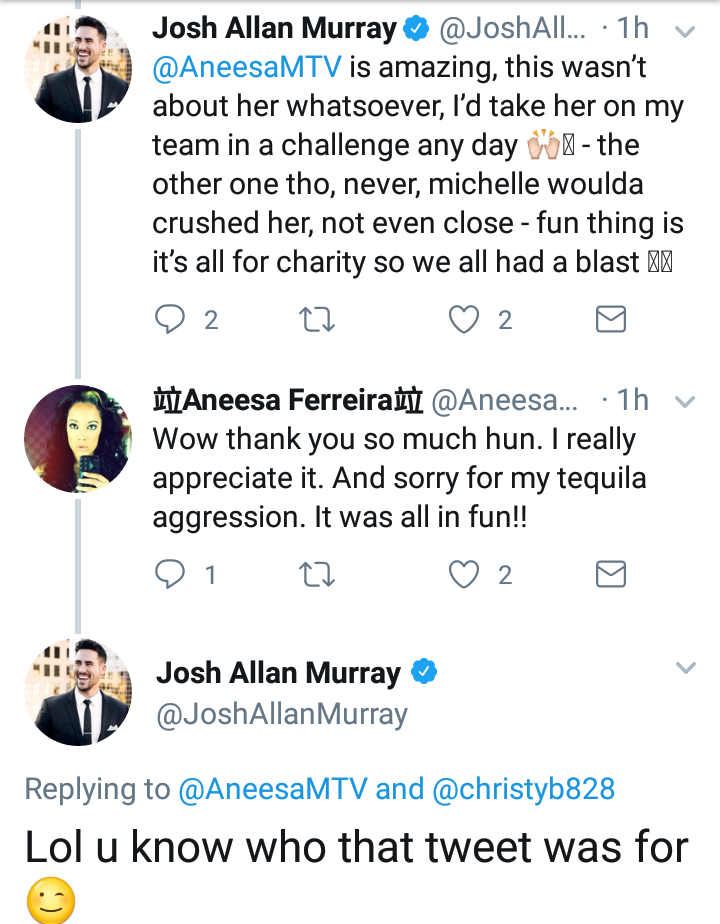
Task: Reply to Josh's first tweet about AneesaMTV
Action: tap(170, 319)
